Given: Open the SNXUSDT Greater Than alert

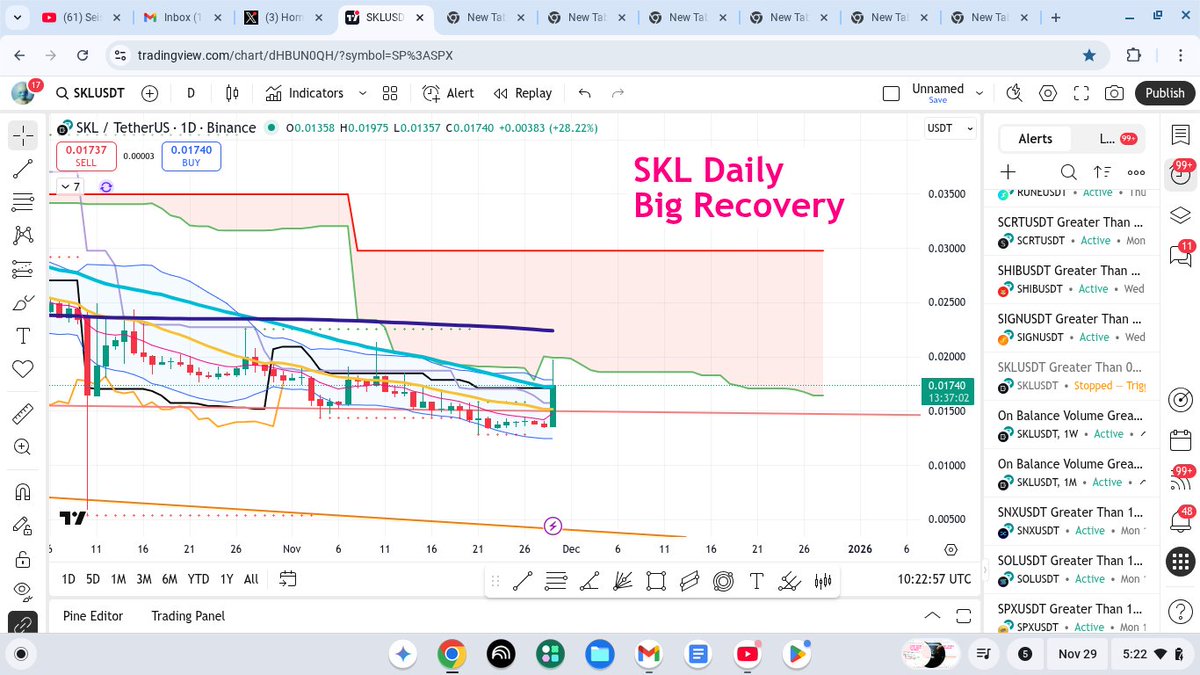Looking at the screenshot, I should [1072, 521].
